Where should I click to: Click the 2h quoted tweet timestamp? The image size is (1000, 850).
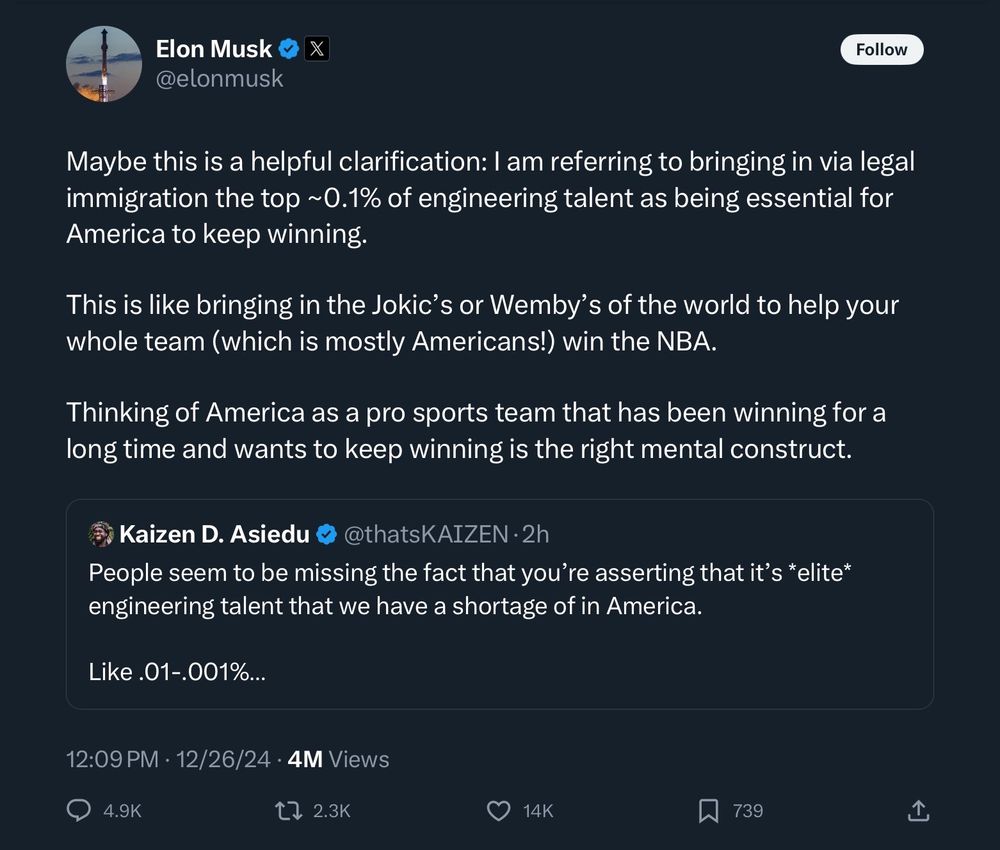click(535, 535)
